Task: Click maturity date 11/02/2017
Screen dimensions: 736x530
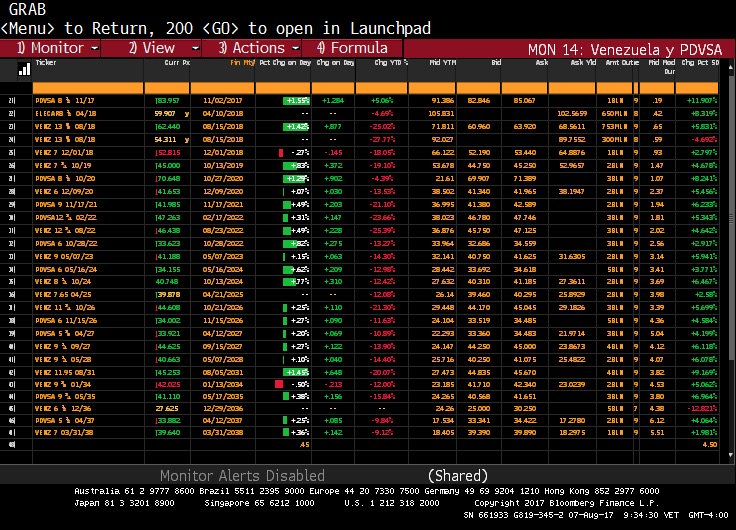Action: pos(223,100)
